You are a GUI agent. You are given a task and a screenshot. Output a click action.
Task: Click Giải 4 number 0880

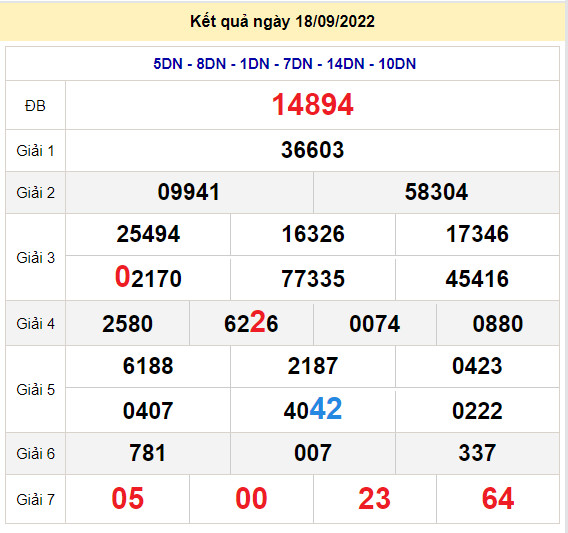pos(498,324)
